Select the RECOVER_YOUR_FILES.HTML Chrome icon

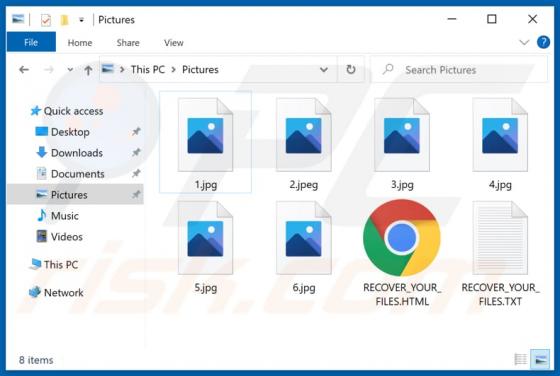coord(402,238)
